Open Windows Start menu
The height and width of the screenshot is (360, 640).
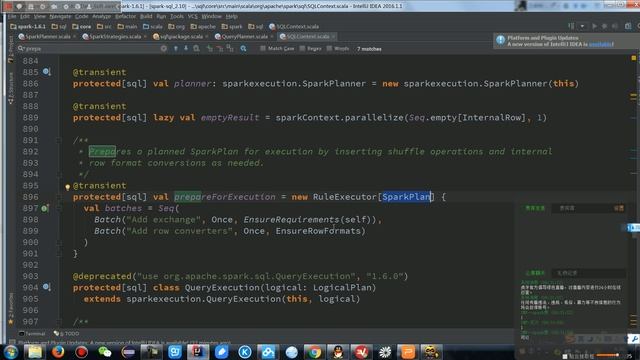point(11,352)
